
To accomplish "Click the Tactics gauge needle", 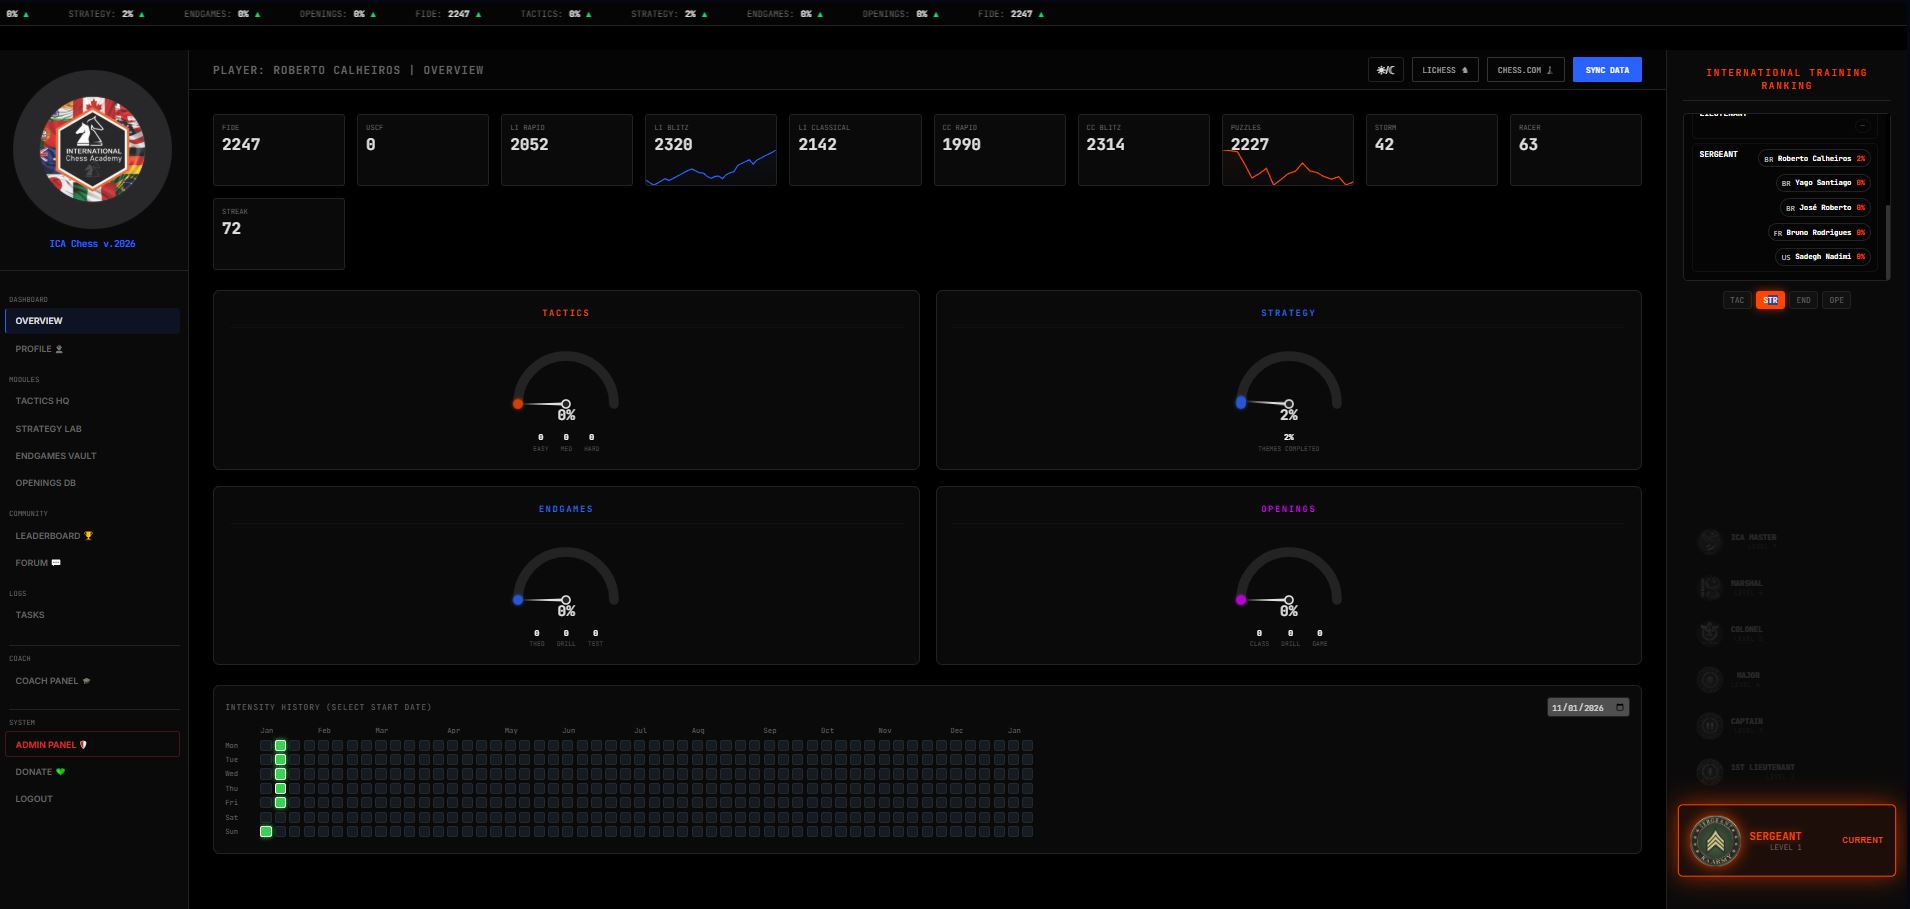I will point(541,404).
